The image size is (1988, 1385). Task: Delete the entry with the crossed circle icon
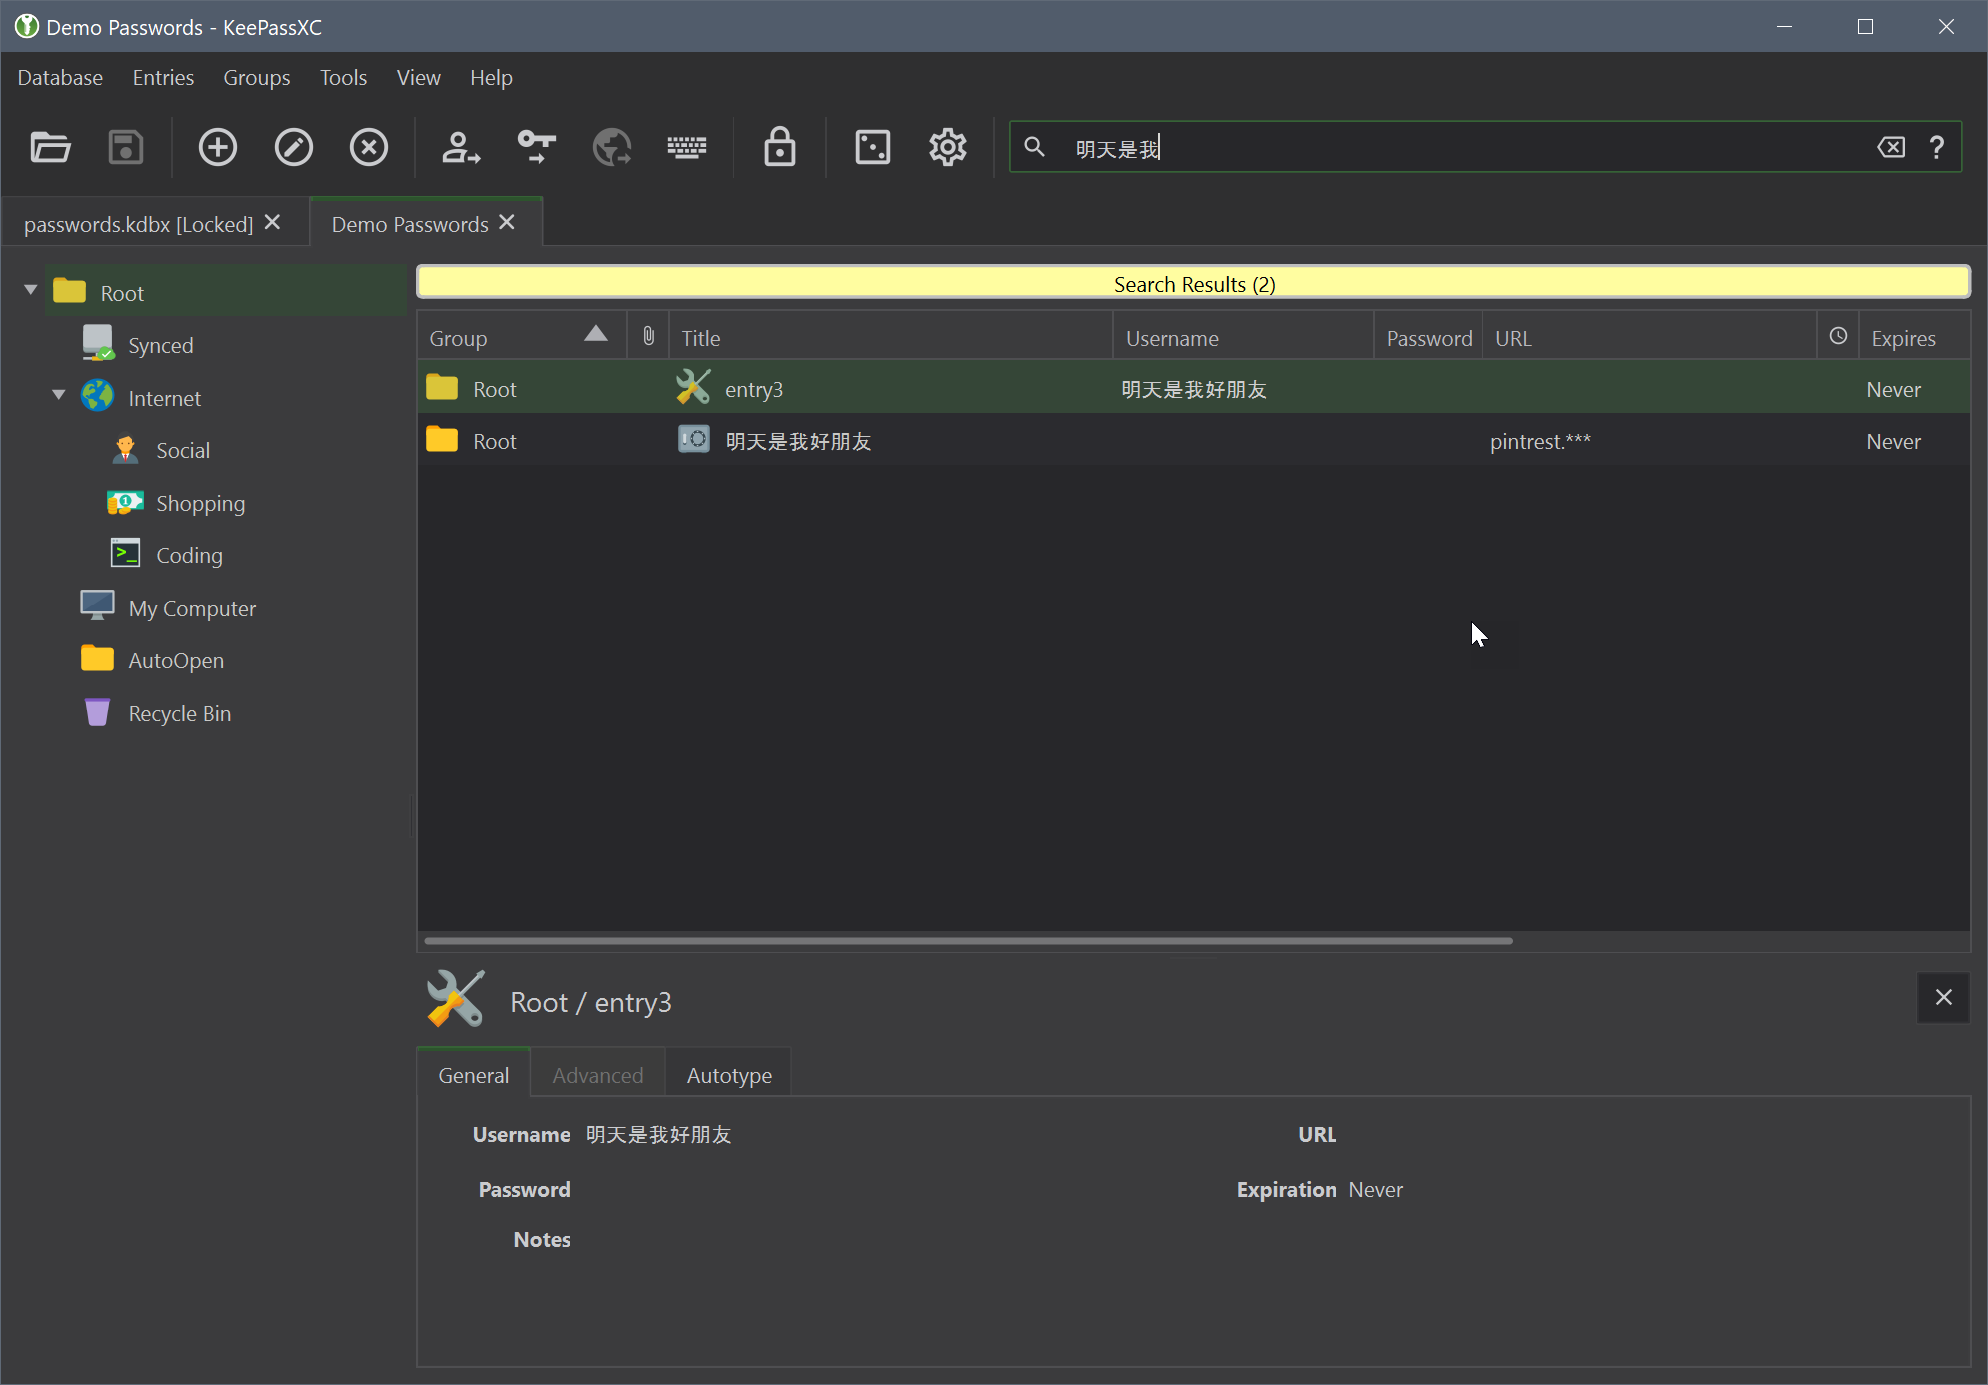click(x=369, y=147)
